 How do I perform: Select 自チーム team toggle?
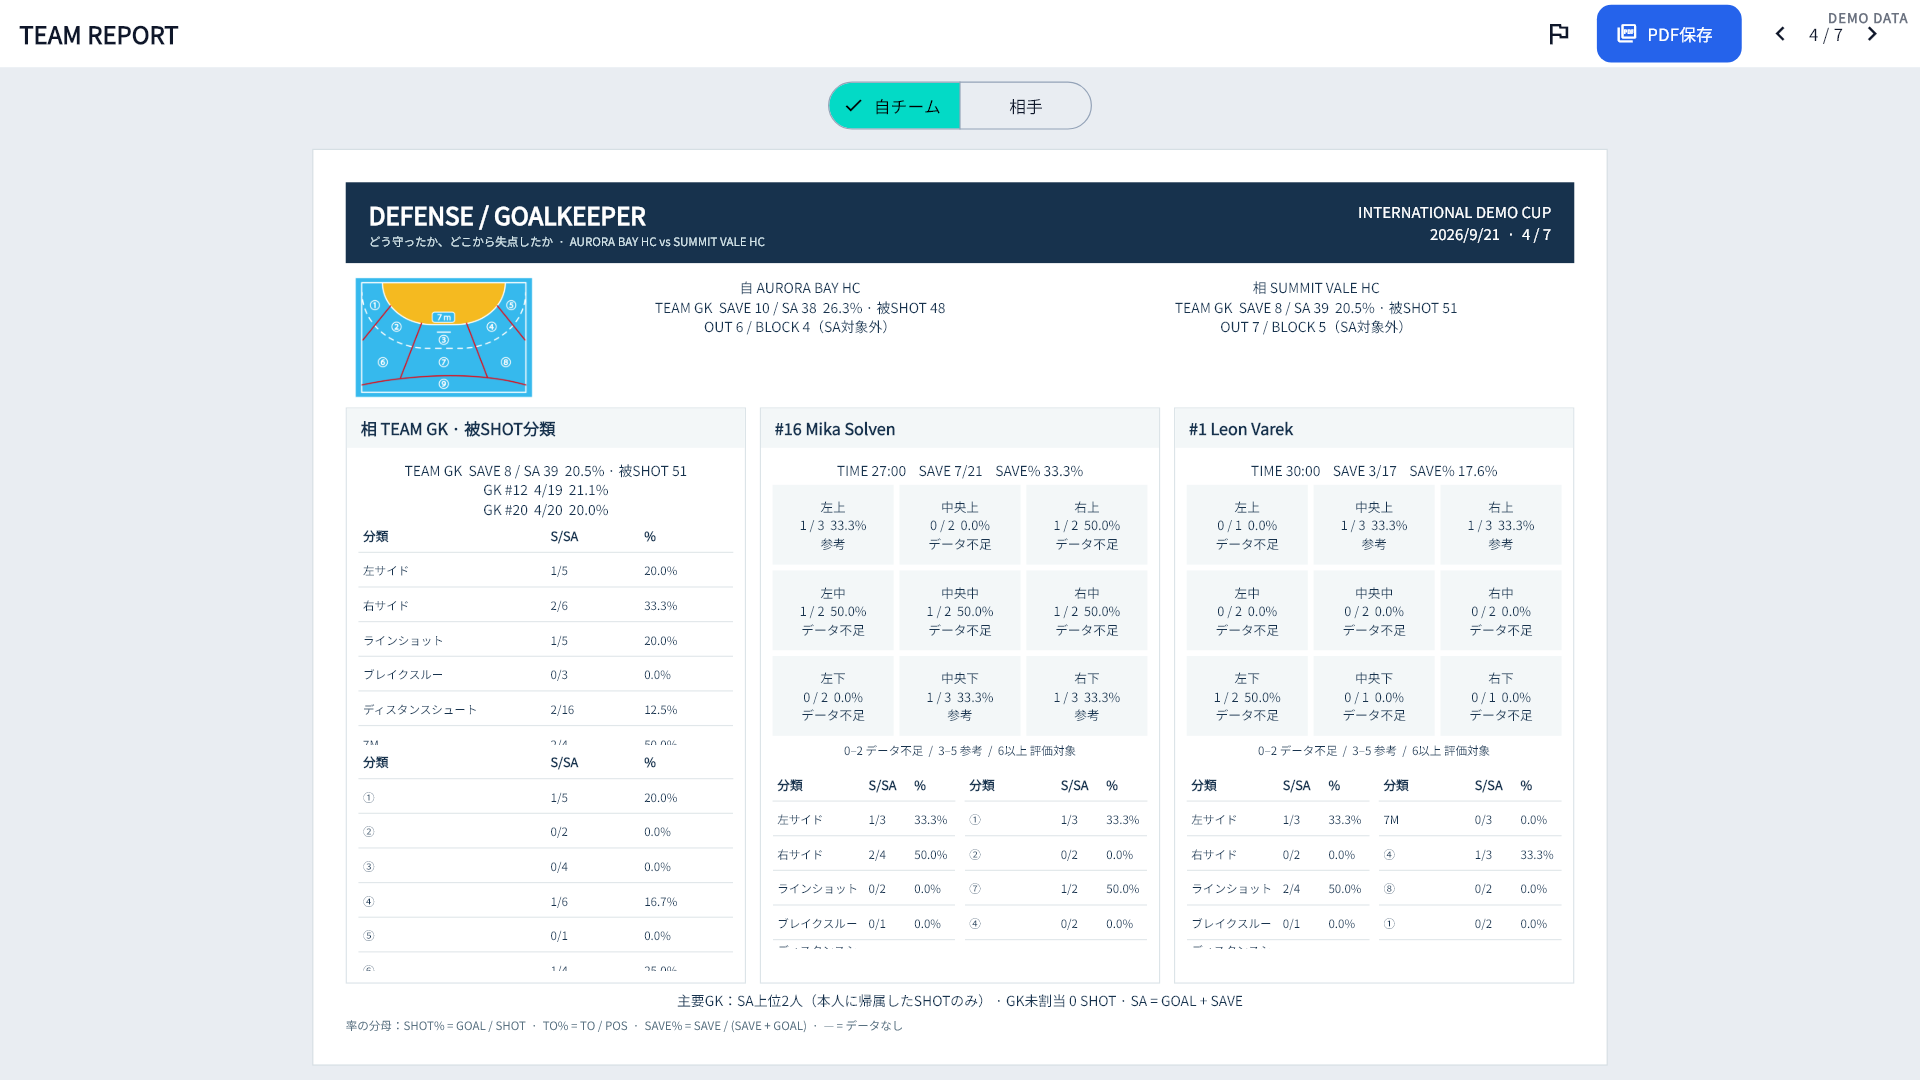coord(894,106)
